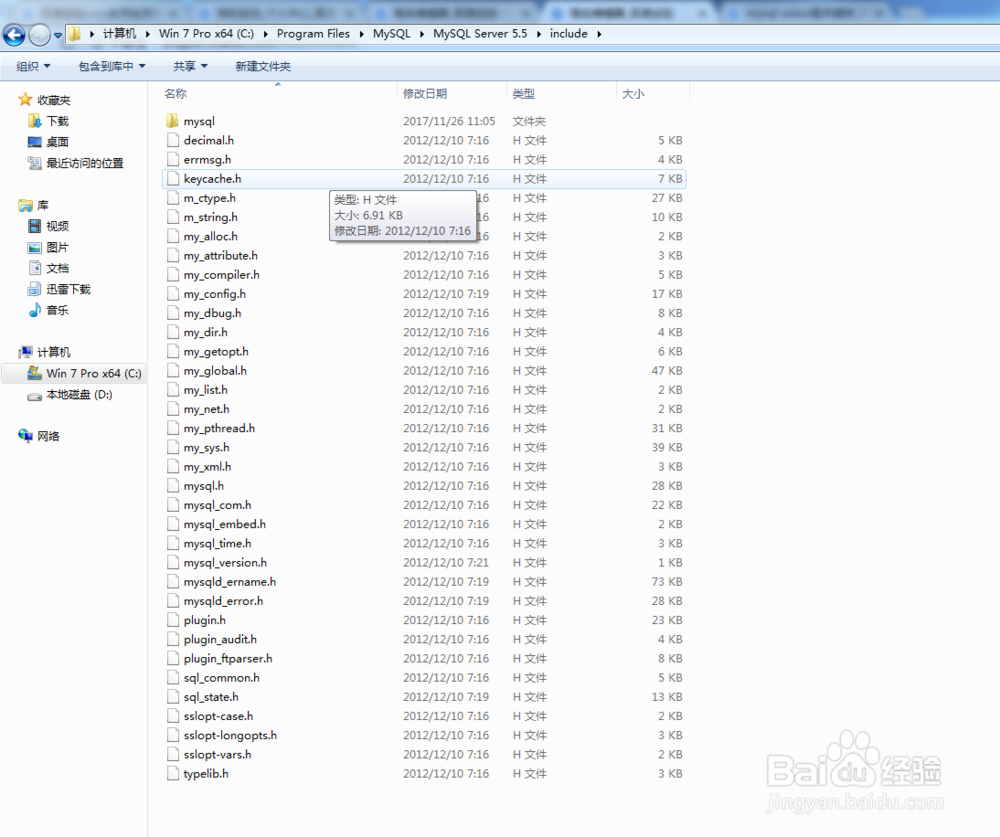Select file name my_getopt.h
Image resolution: width=1000 pixels, height=837 pixels.
pos(216,352)
